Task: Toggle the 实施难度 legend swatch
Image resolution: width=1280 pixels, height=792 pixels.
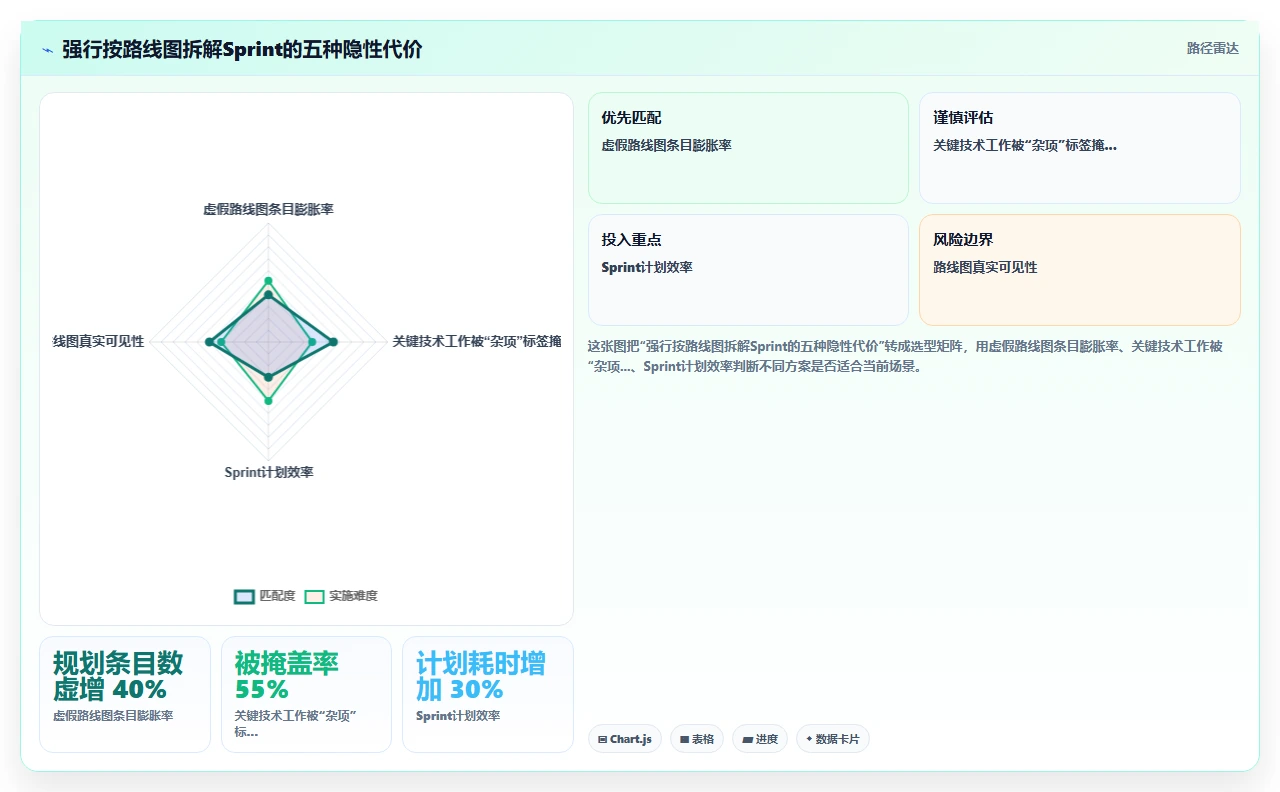Action: [314, 596]
